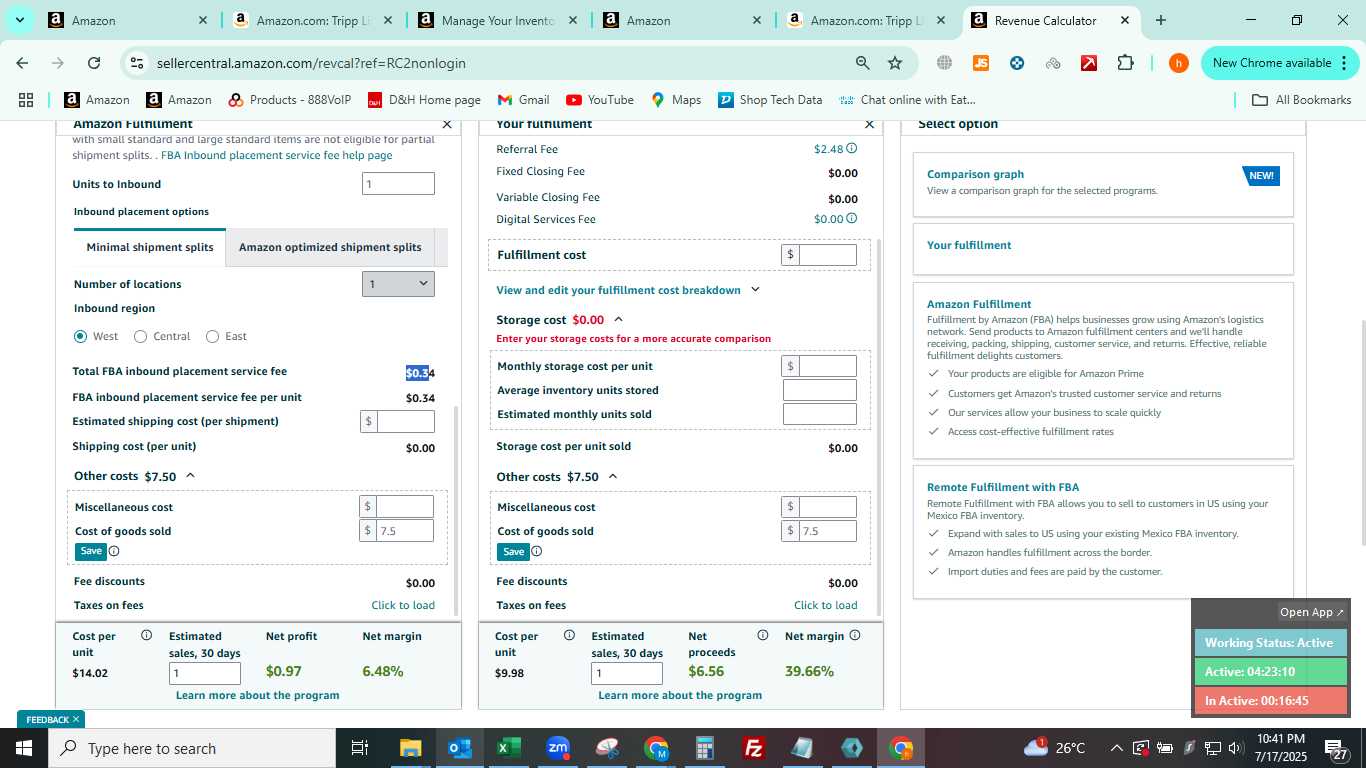Dismiss the FEEDBACK tab
The width and height of the screenshot is (1366, 768).
[76, 719]
